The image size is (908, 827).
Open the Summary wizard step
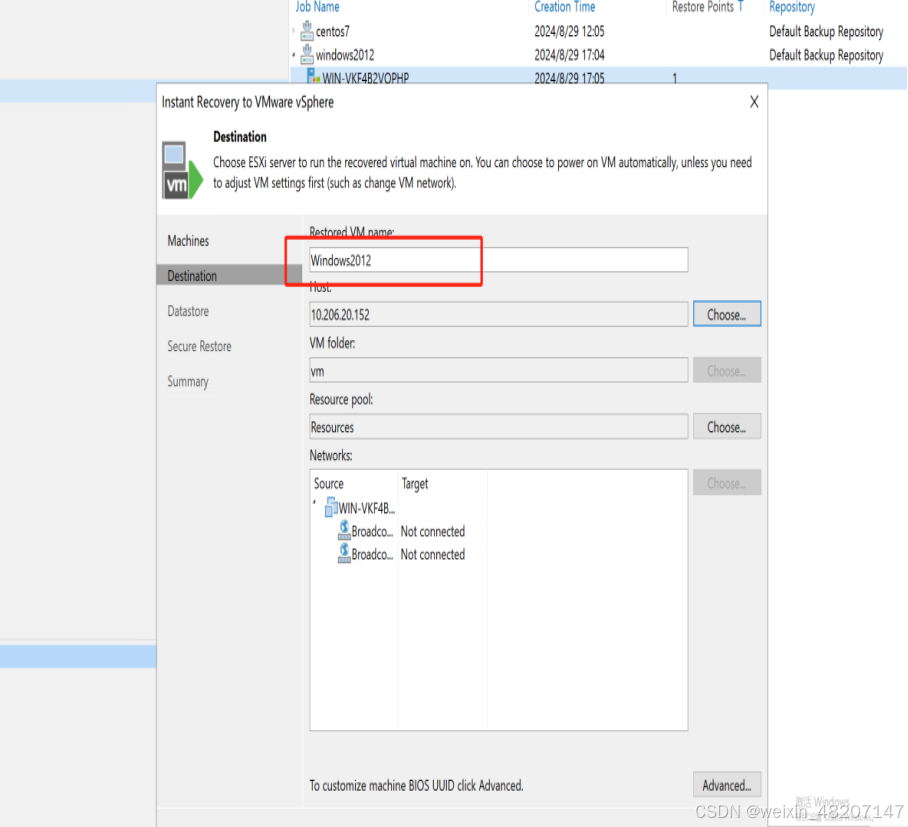tap(188, 382)
